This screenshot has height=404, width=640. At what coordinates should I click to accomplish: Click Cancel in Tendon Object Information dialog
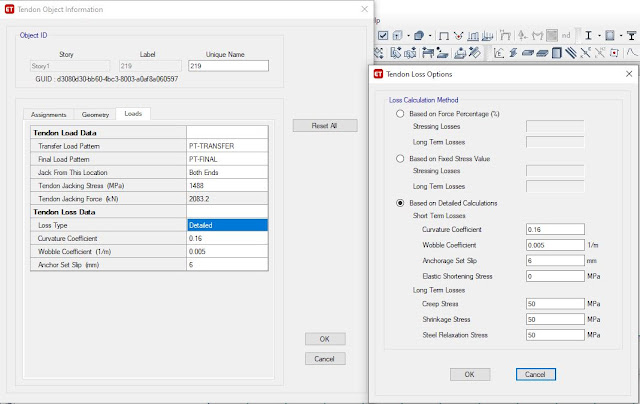325,359
